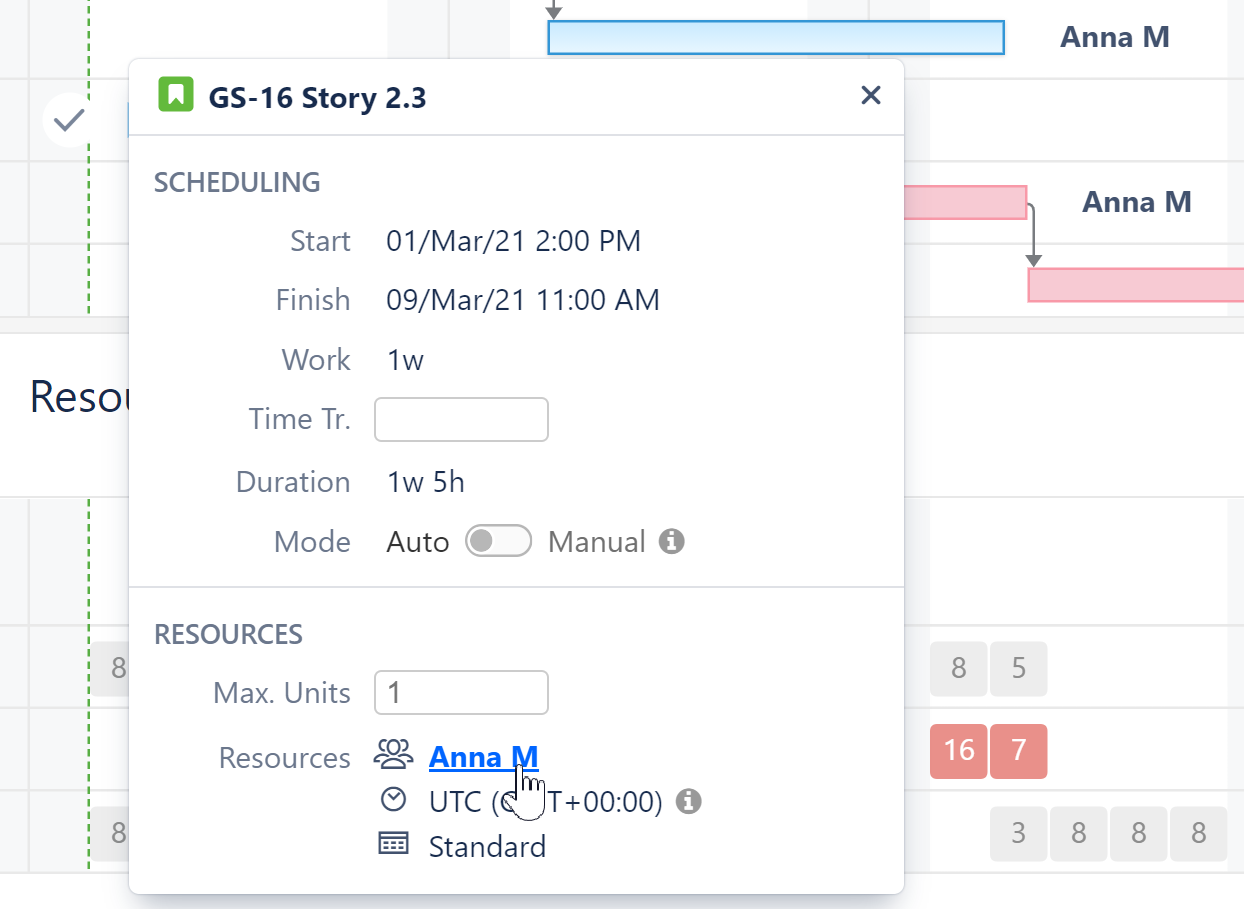The height and width of the screenshot is (909, 1244).
Task: Select the pink Gantt bar beside Anna M
Action: tap(965, 202)
